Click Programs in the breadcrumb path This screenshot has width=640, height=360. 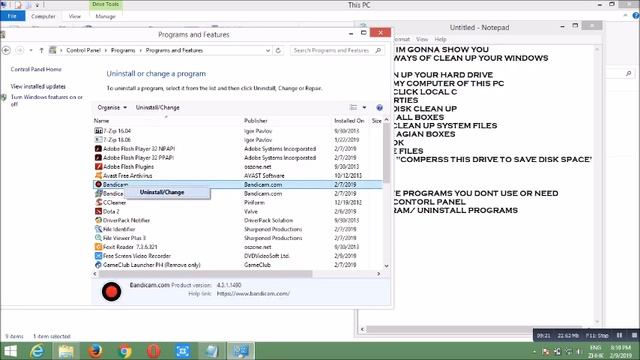click(123, 50)
